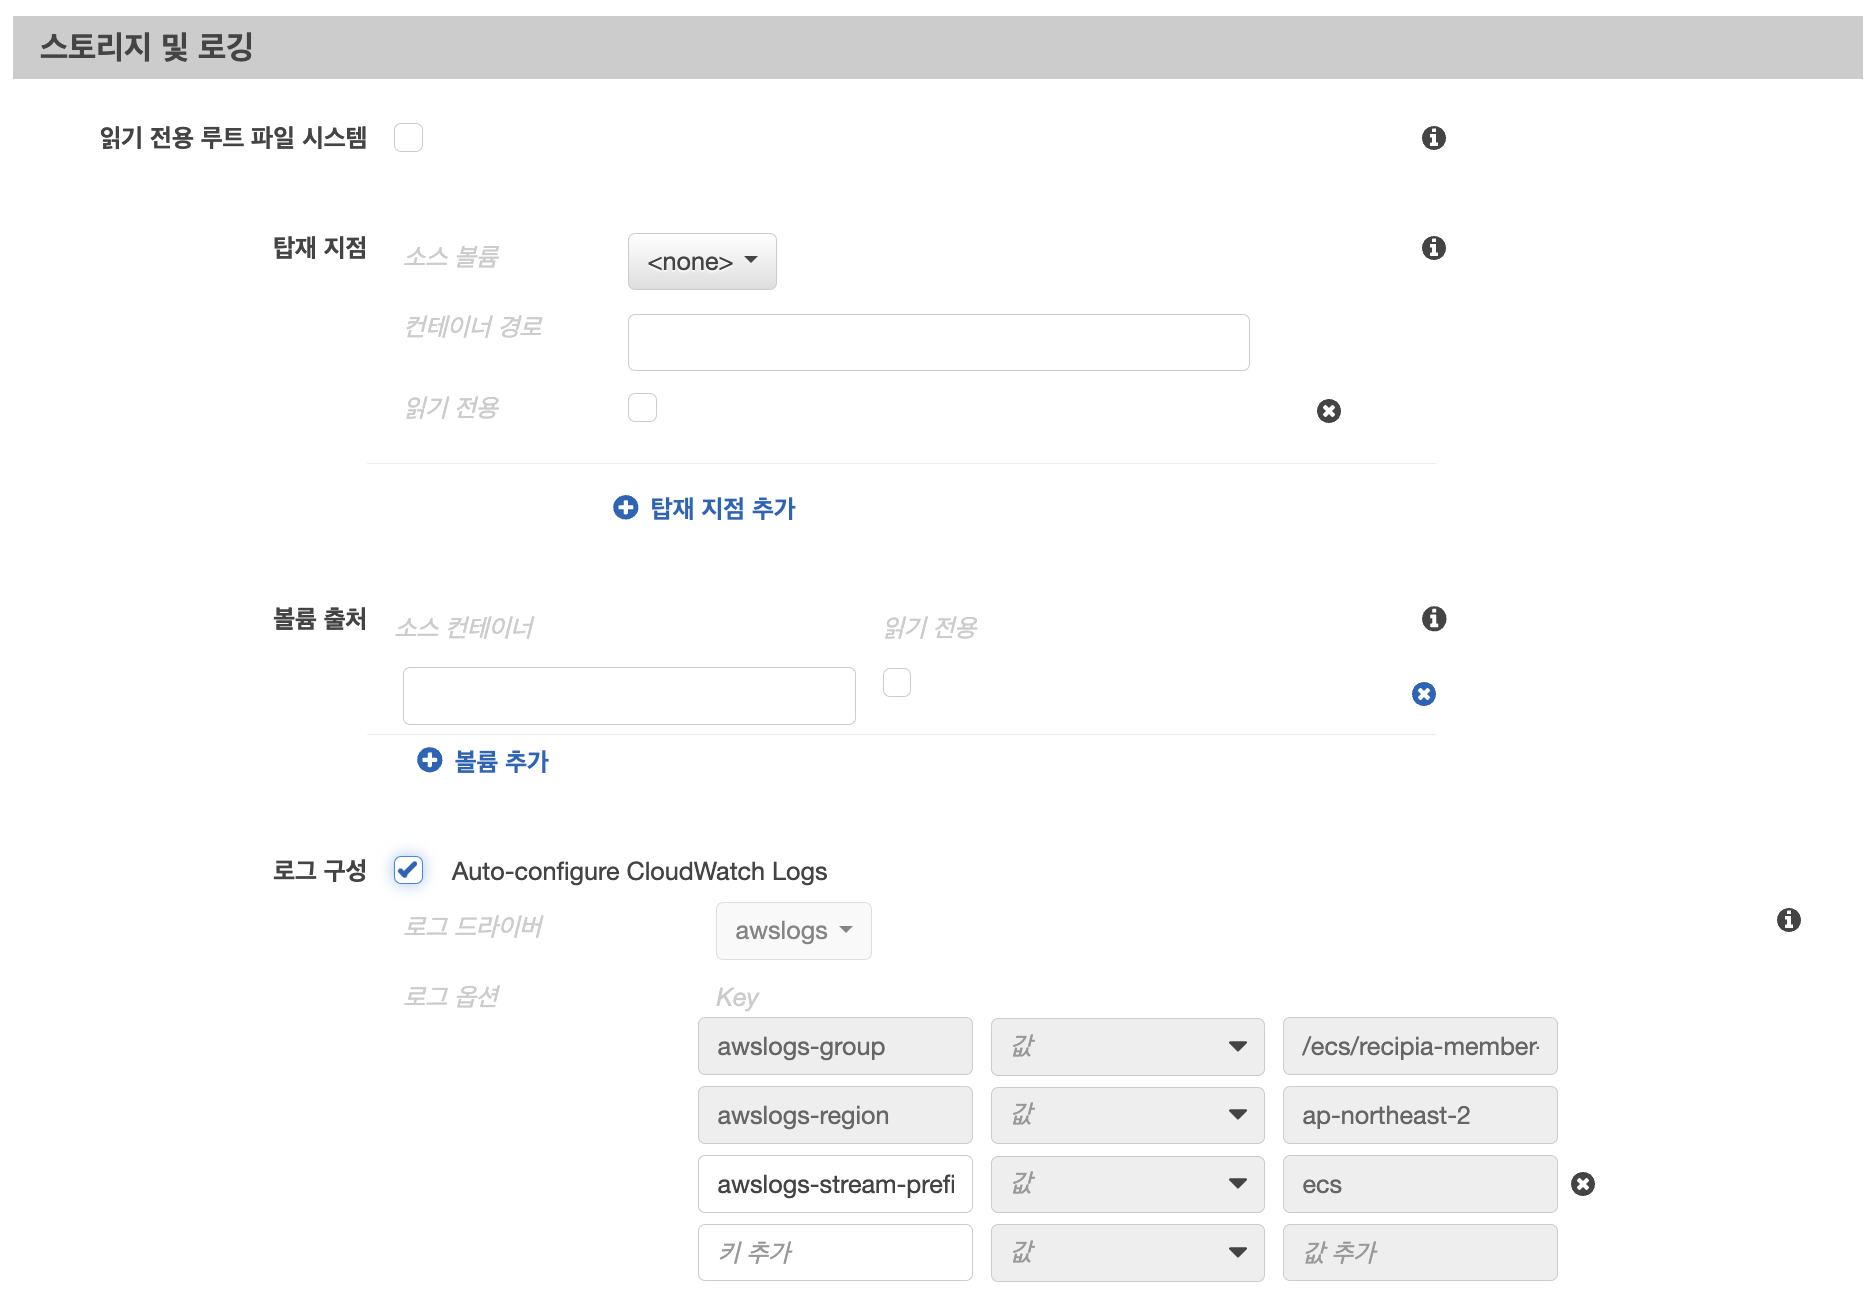1872x1302 pixels.
Task: Disable Auto-configure CloudWatch Logs
Action: pyautogui.click(x=408, y=870)
